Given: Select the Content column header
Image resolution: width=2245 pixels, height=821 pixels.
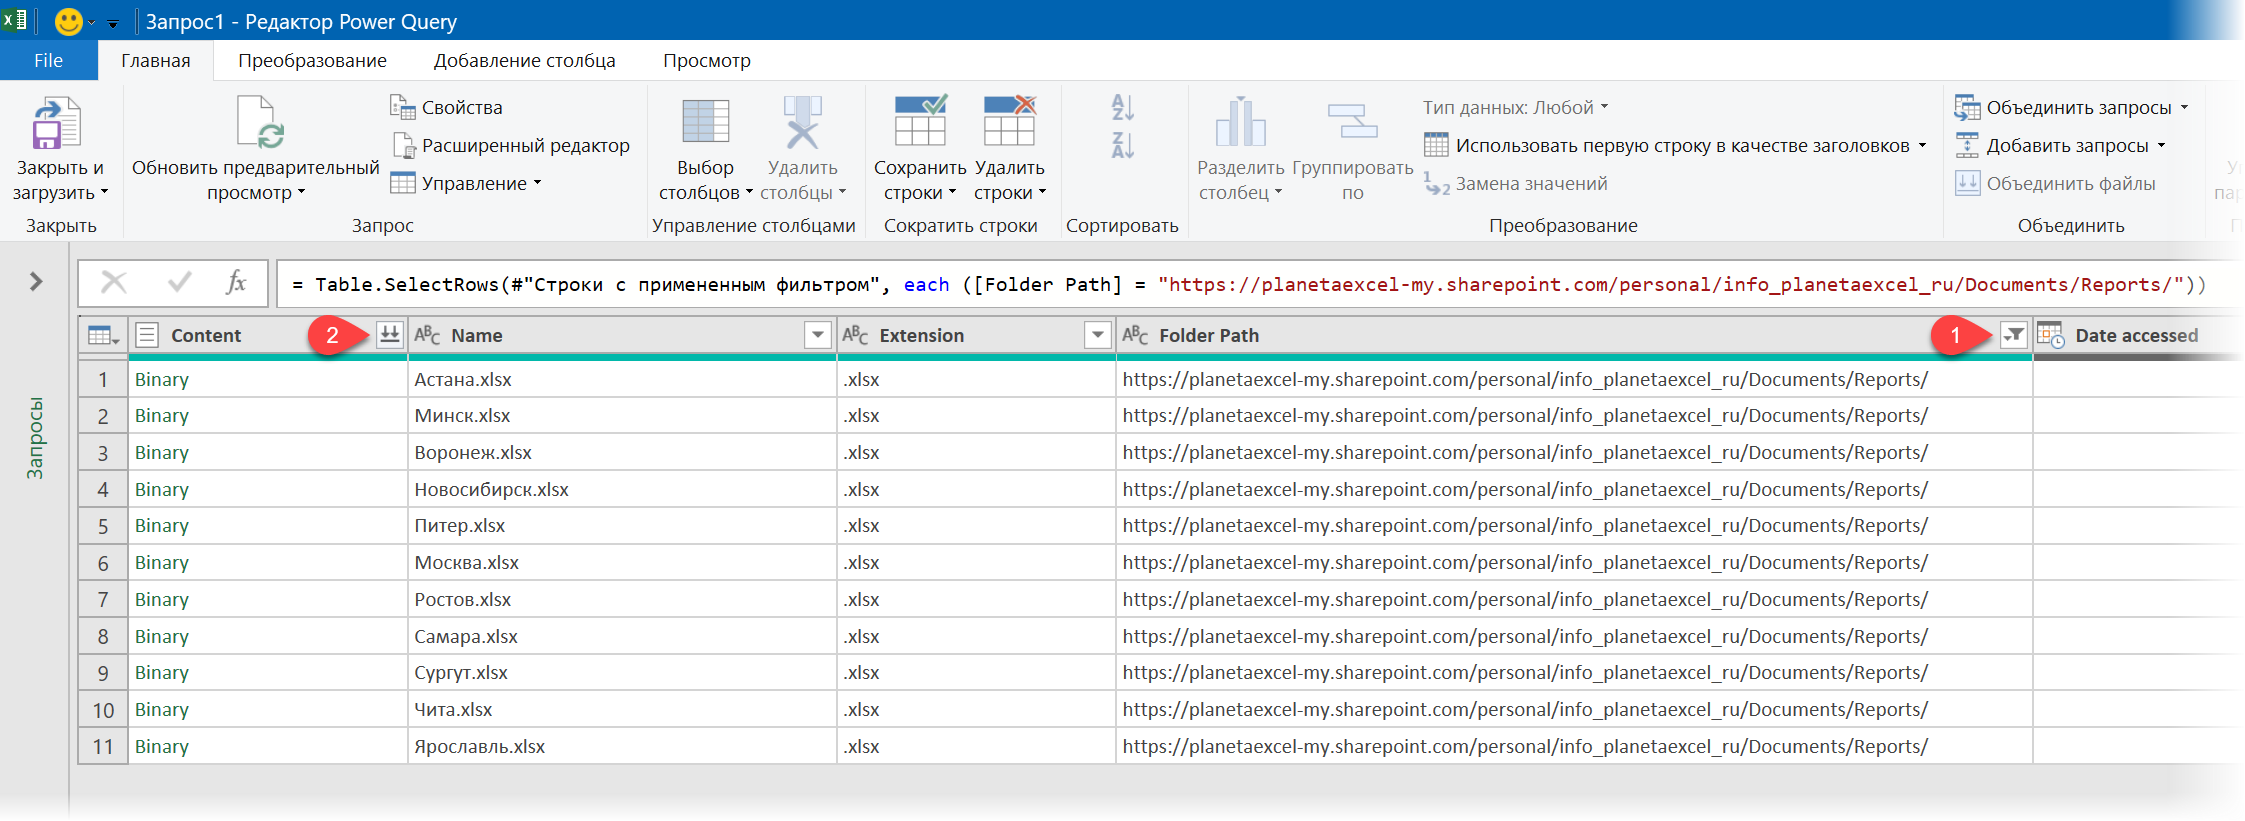Looking at the screenshot, I should click(268, 335).
